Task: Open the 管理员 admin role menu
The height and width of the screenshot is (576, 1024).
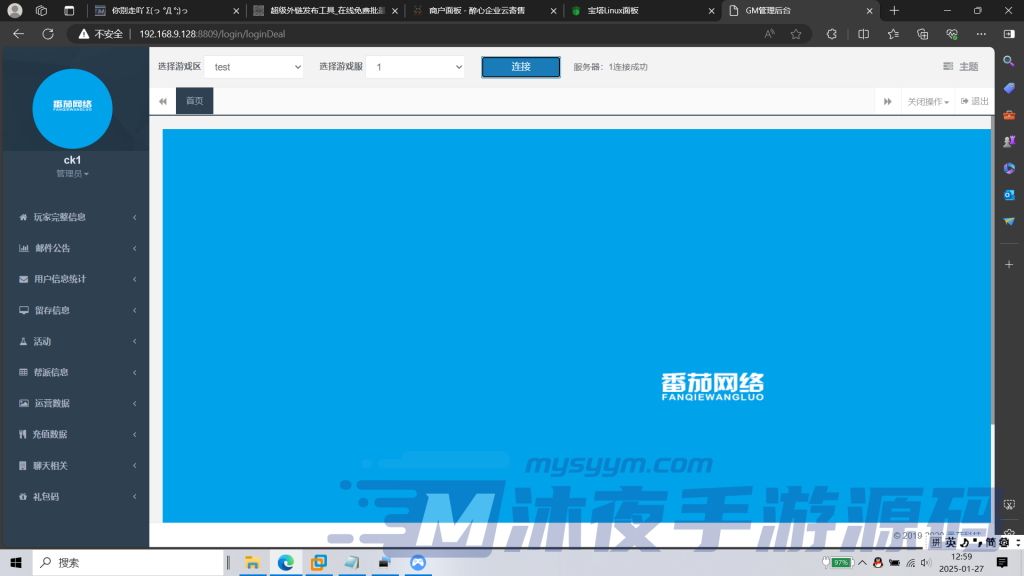Action: [74, 172]
